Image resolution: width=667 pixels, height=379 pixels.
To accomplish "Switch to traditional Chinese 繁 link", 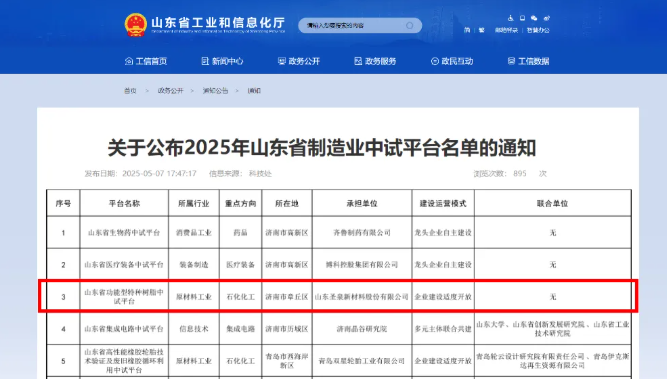I will tap(482, 30).
